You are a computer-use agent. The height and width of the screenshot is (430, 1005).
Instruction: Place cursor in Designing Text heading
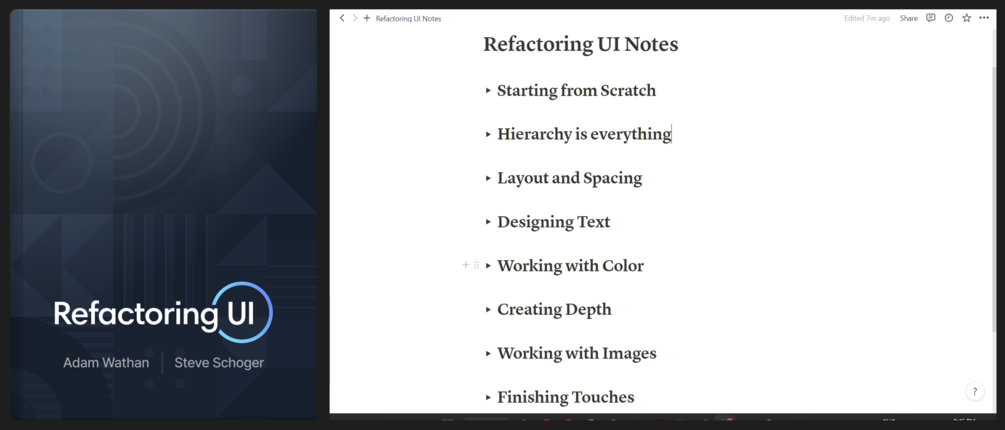pos(554,222)
